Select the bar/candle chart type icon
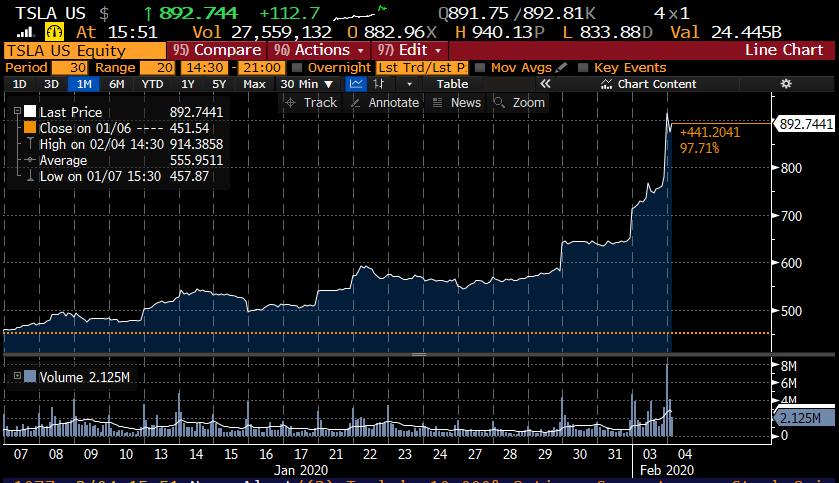 tap(379, 84)
